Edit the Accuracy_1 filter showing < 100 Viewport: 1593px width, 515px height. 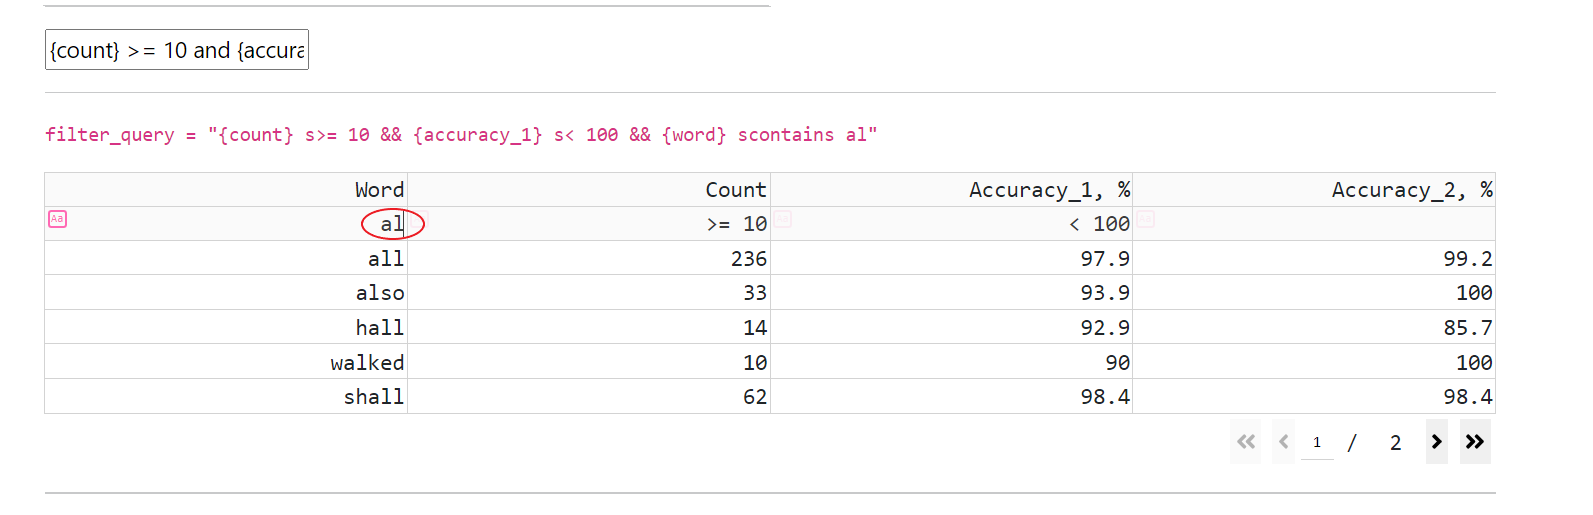click(960, 224)
